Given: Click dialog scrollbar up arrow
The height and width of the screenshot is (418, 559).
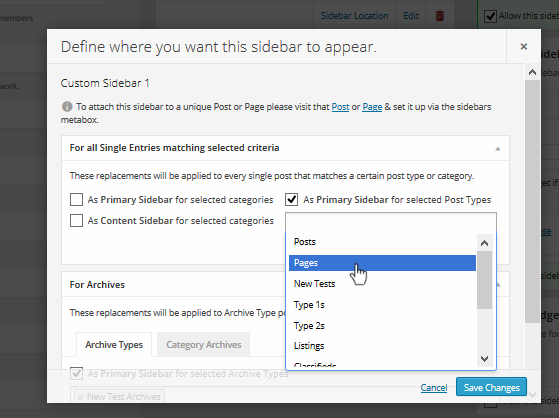Looking at the screenshot, I should pos(532,72).
